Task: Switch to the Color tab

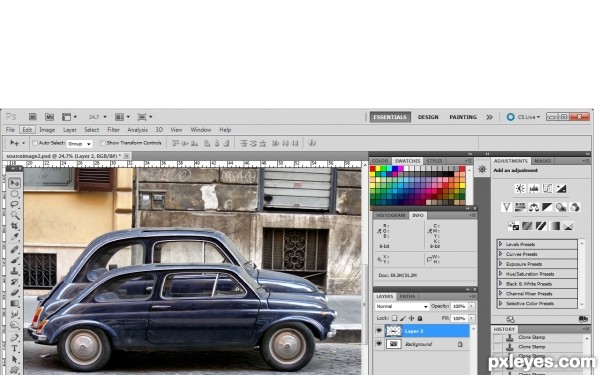Action: [380, 161]
